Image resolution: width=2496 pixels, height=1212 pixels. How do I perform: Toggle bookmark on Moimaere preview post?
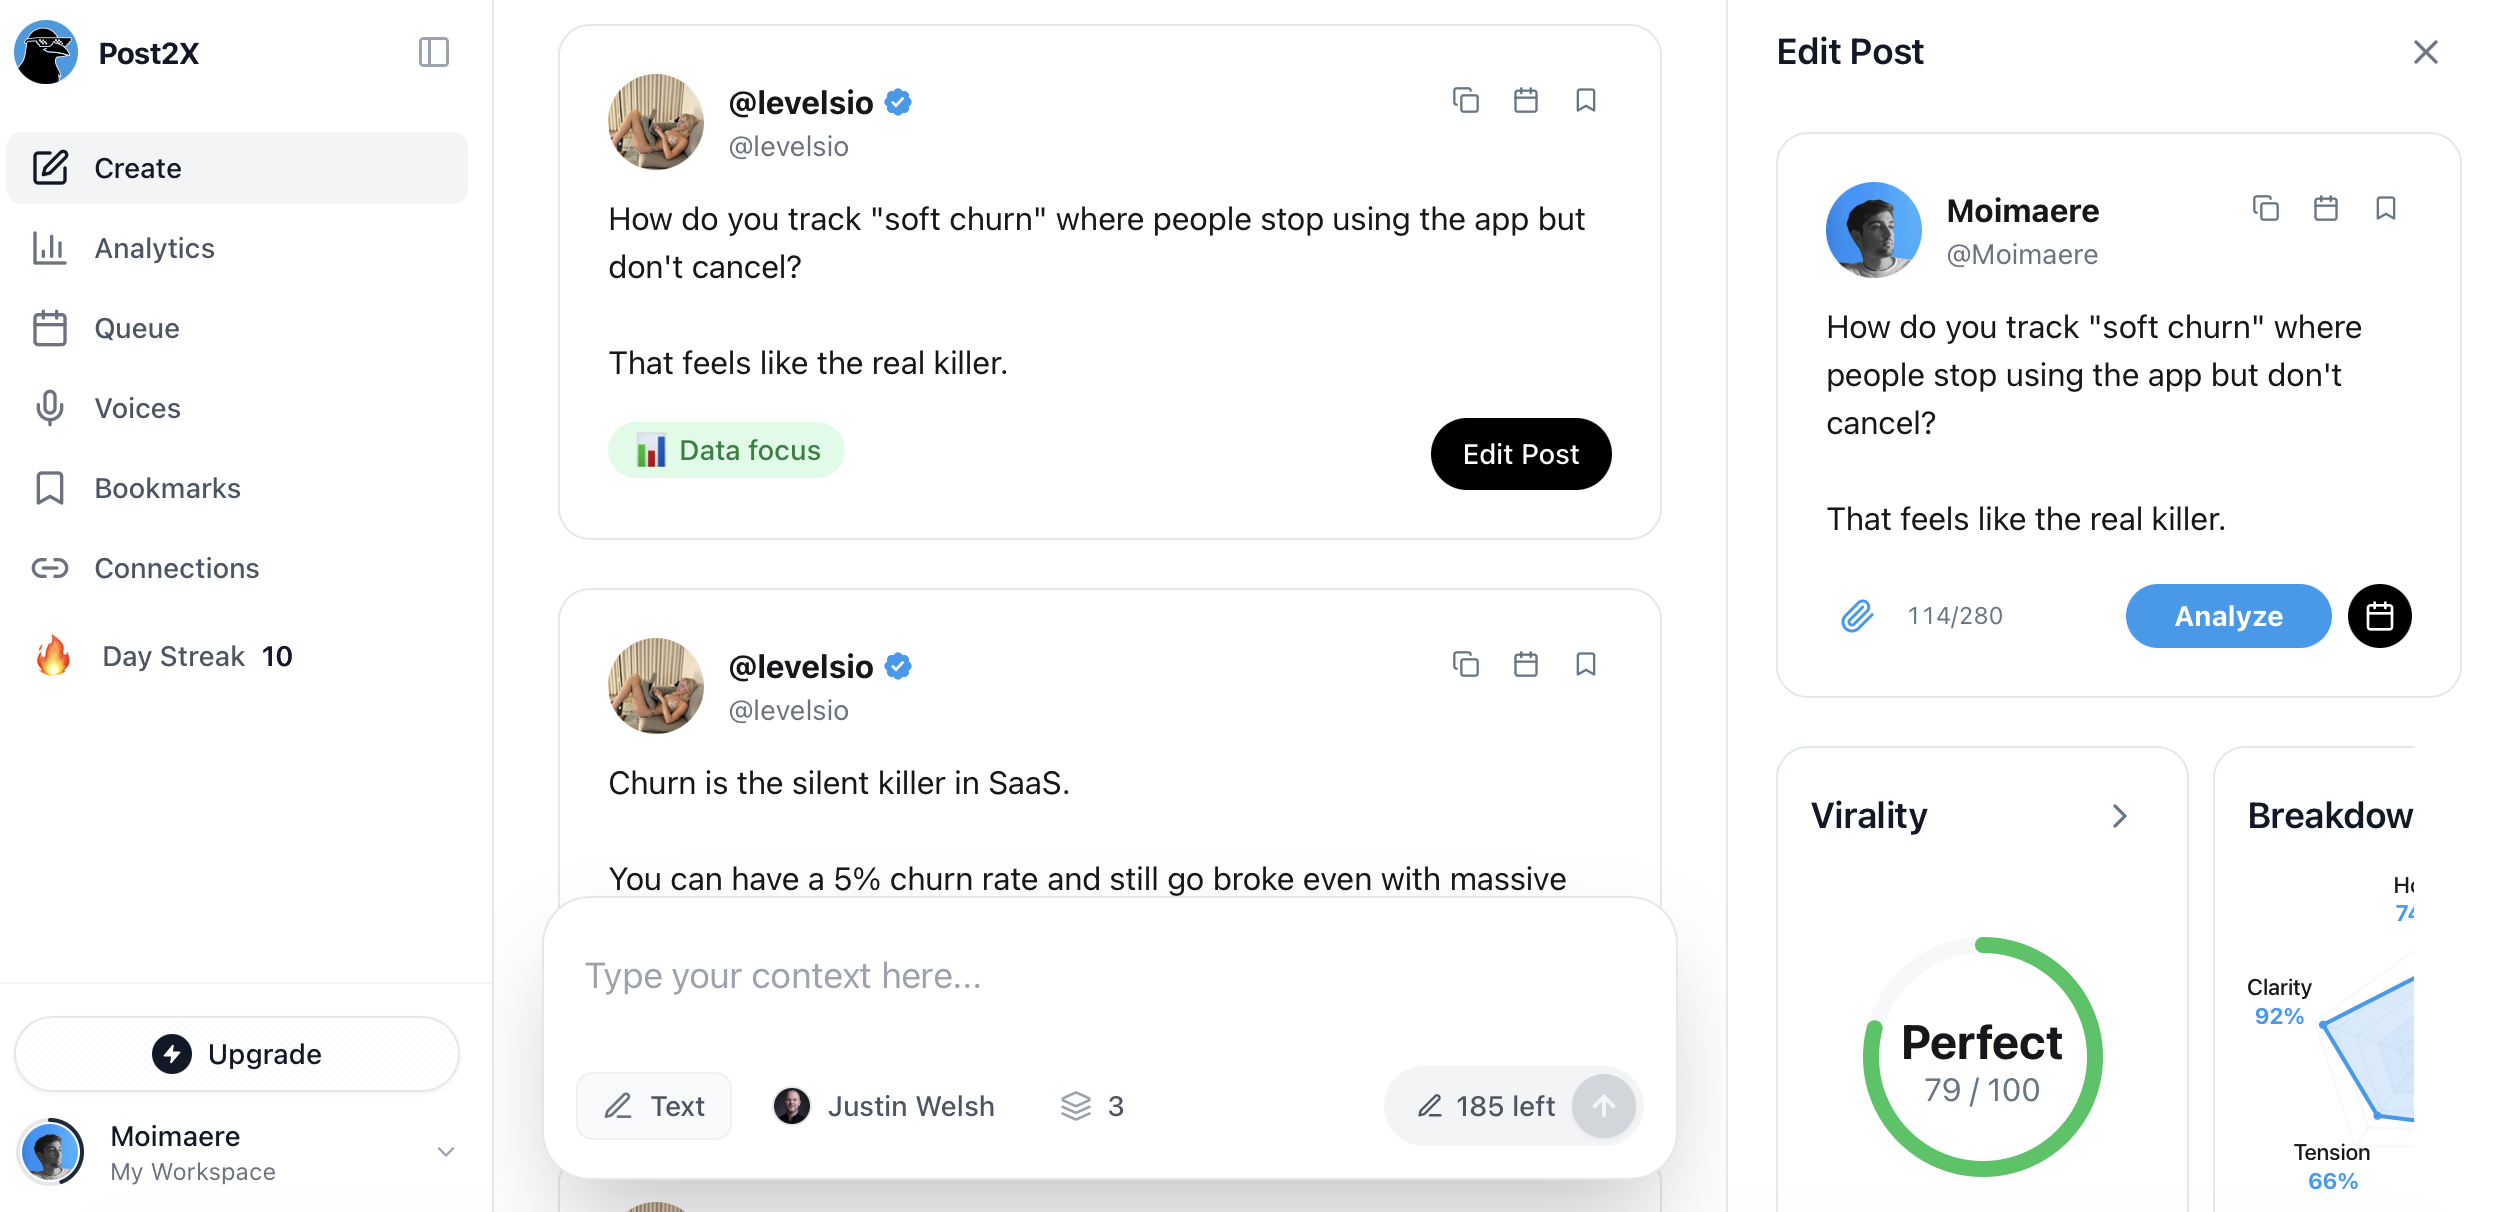point(2386,208)
